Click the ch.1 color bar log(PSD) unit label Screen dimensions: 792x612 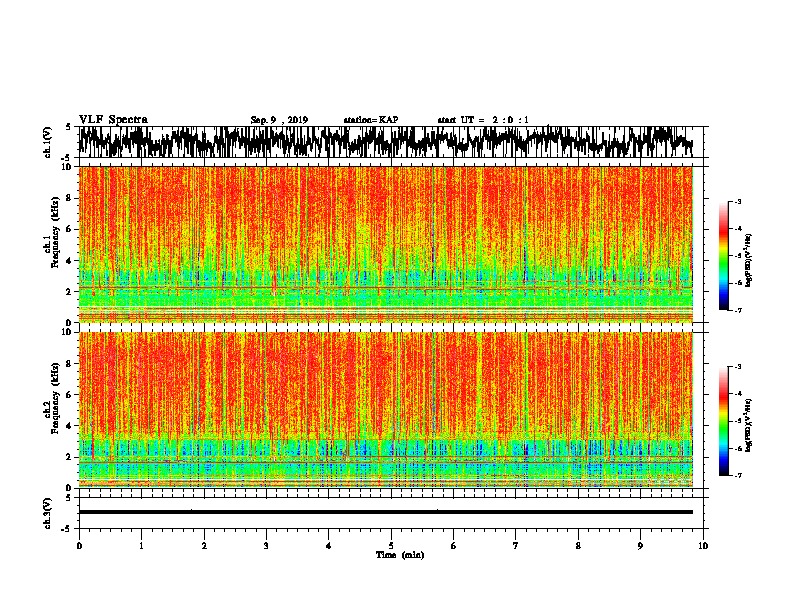pos(750,261)
